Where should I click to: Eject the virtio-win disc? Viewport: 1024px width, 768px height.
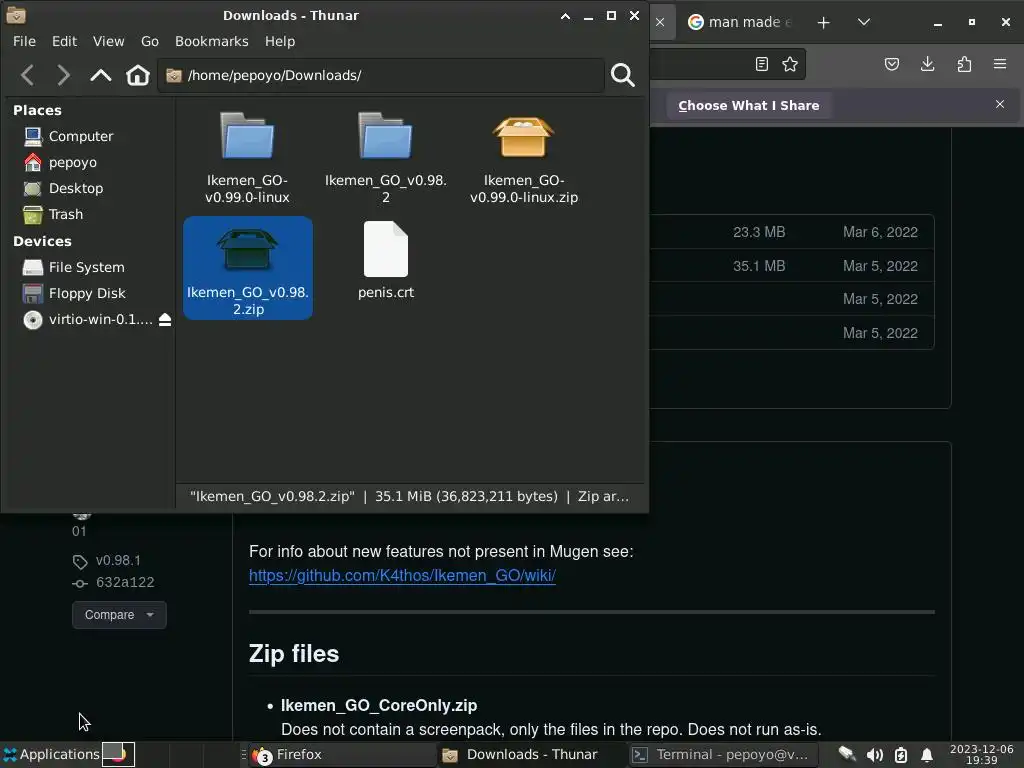click(x=165, y=319)
